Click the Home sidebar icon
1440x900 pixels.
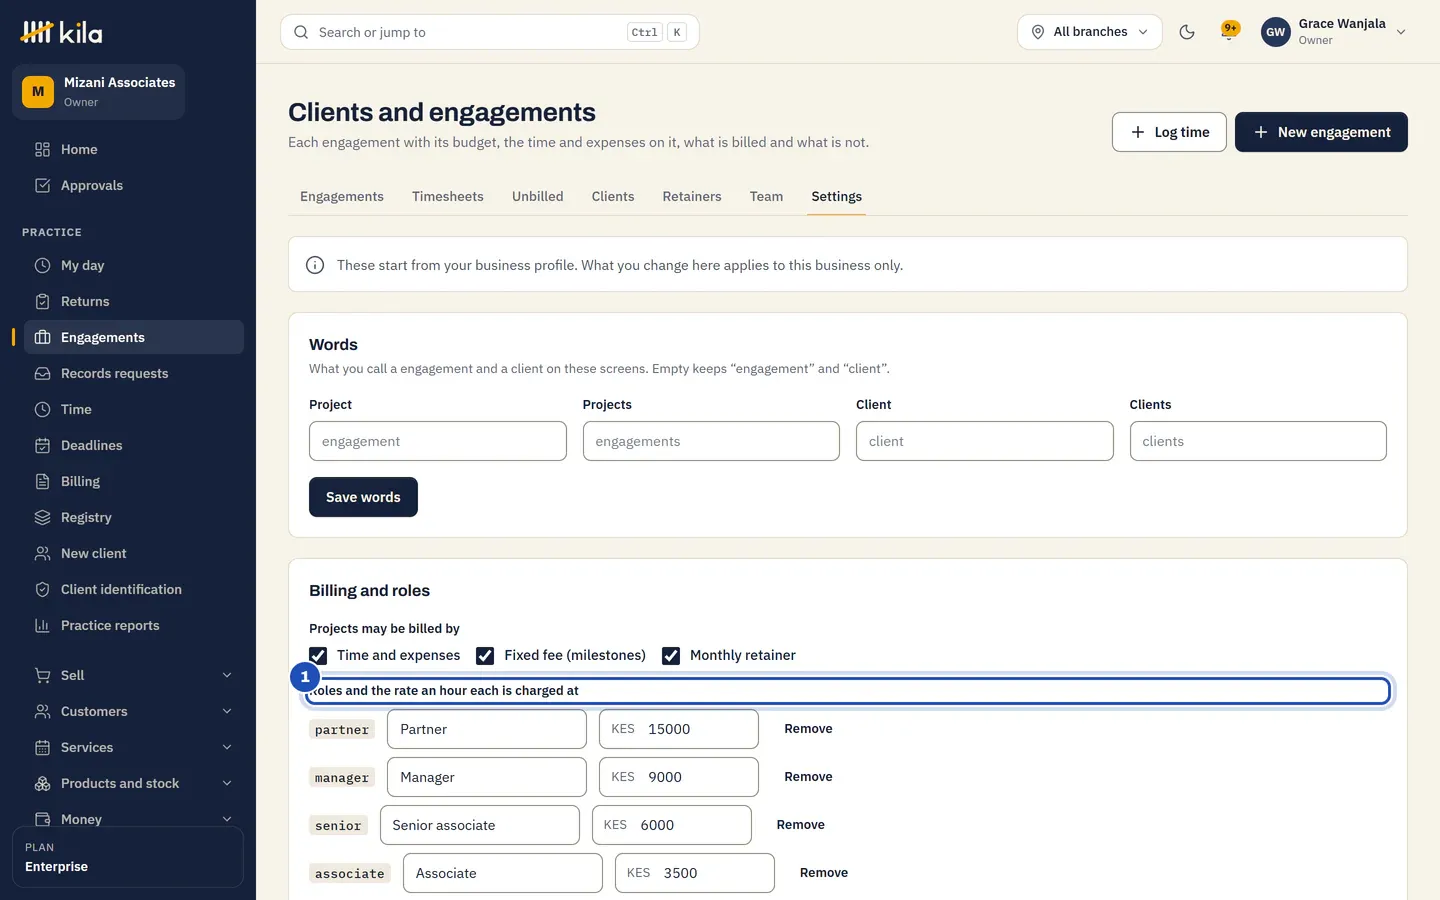coord(42,149)
